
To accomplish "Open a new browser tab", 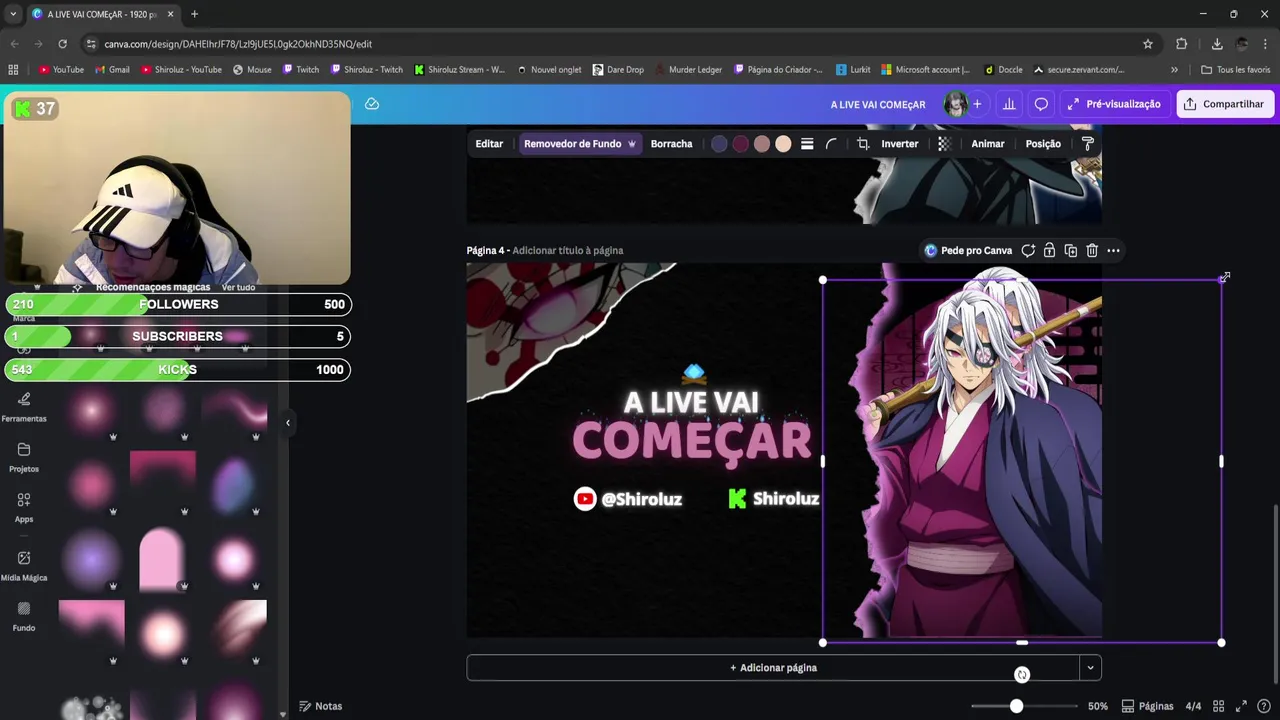I will (x=194, y=14).
